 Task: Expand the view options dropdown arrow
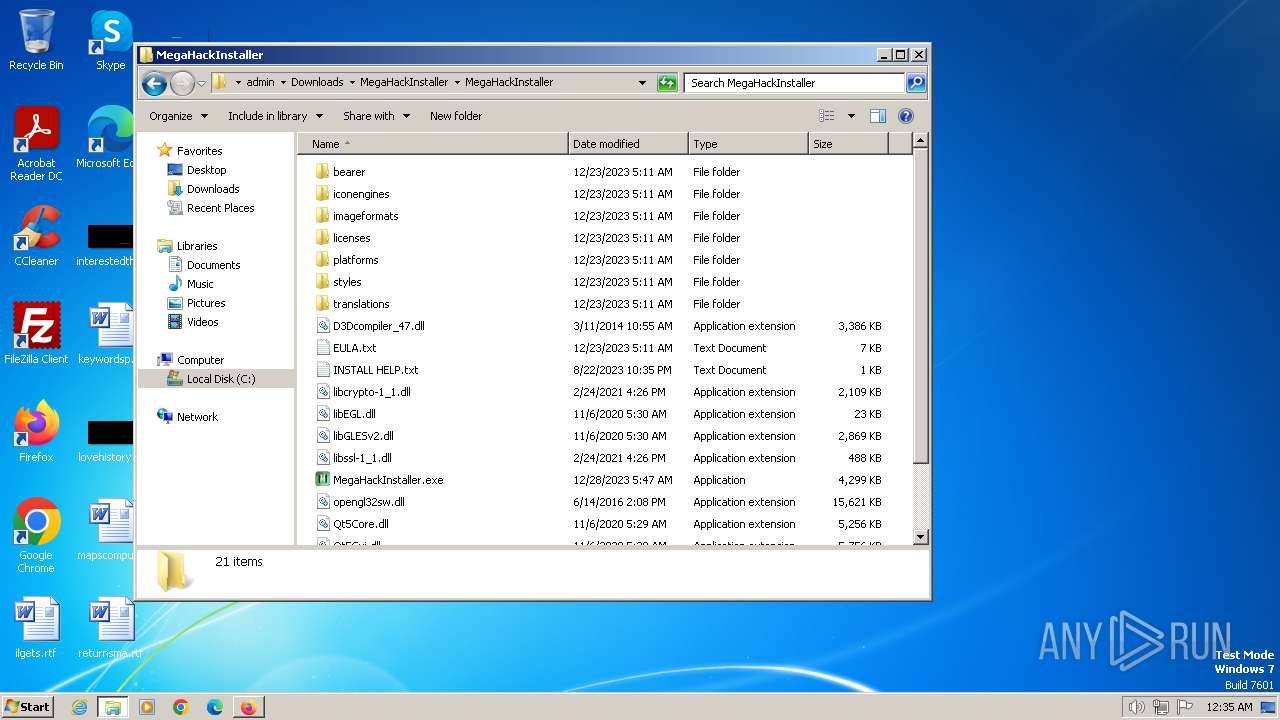[x=851, y=116]
